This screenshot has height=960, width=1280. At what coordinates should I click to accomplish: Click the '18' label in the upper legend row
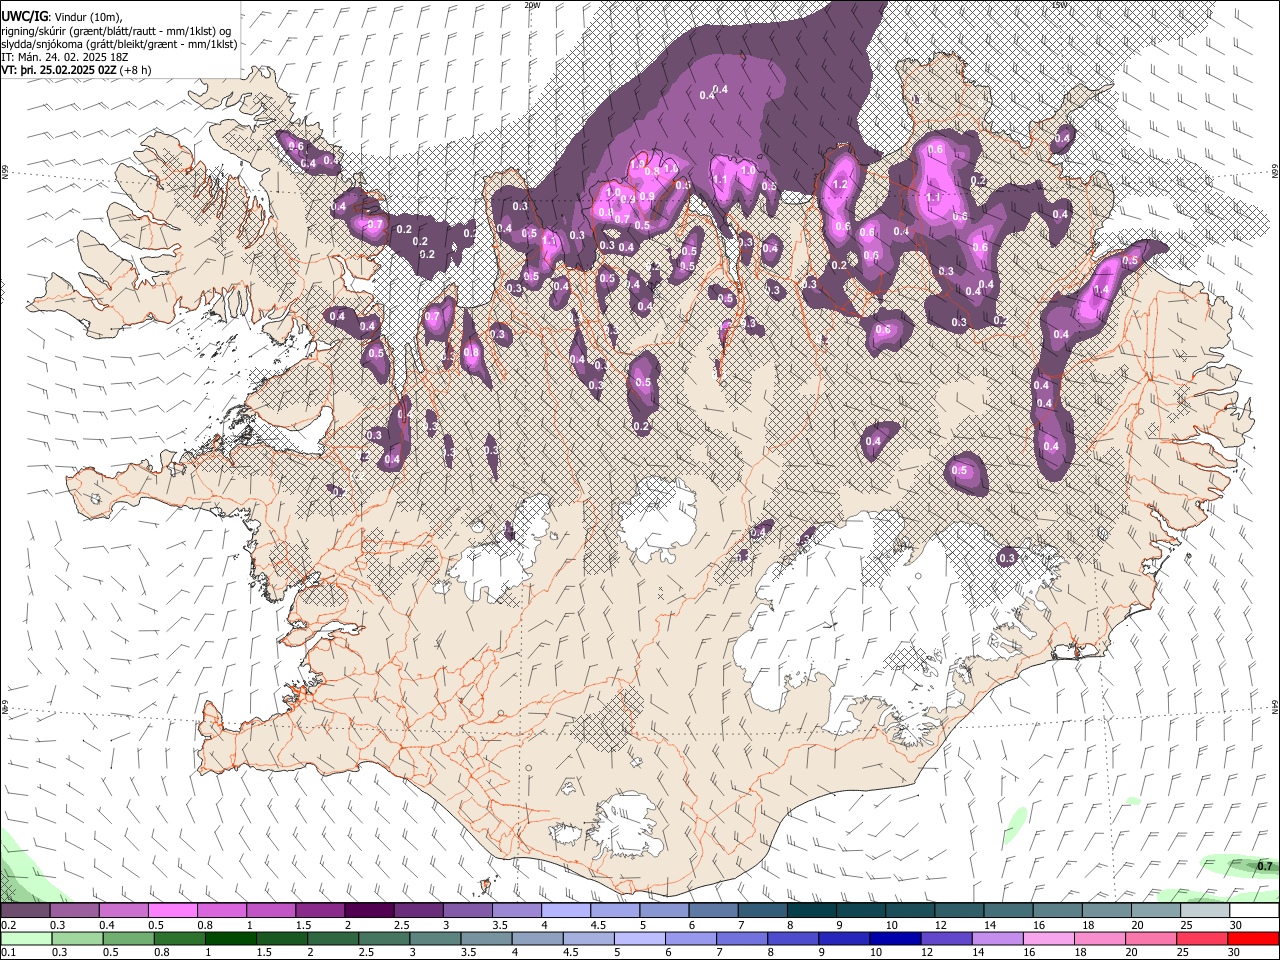click(1088, 925)
